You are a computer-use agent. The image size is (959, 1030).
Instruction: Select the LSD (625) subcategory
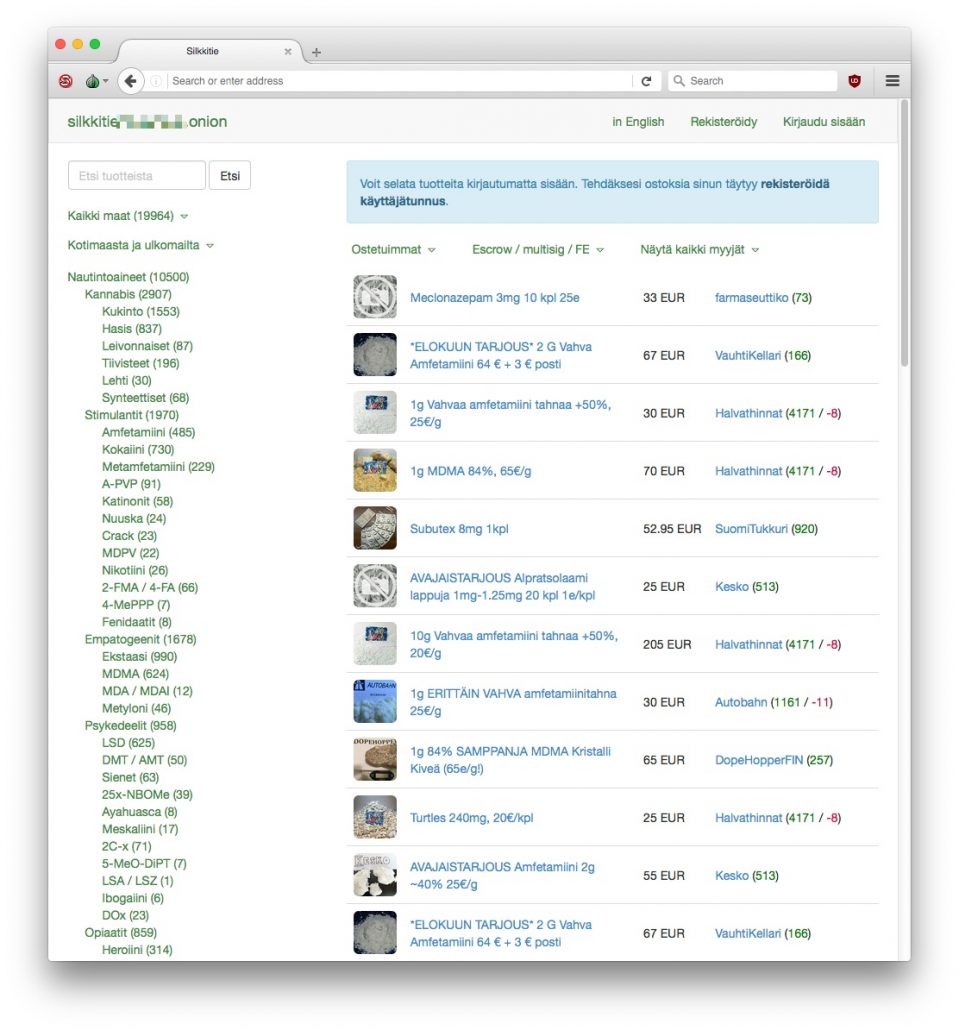pos(128,743)
